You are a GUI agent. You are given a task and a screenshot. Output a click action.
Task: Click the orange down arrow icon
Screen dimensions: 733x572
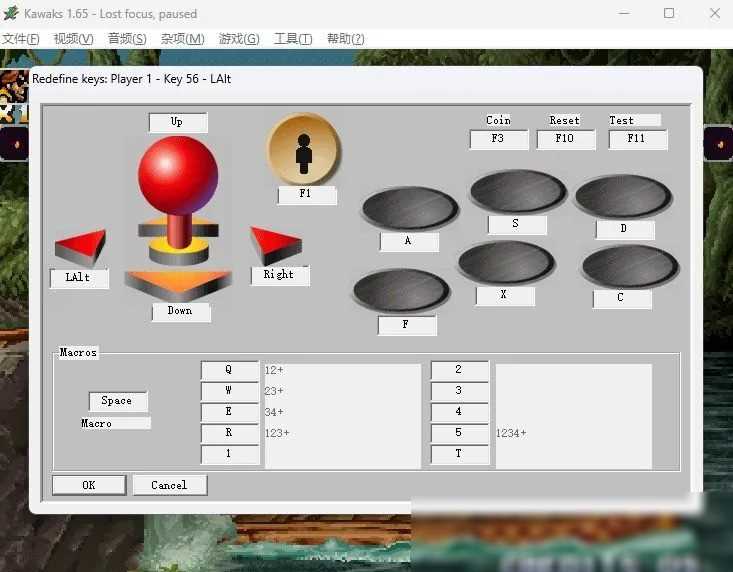pyautogui.click(x=178, y=284)
